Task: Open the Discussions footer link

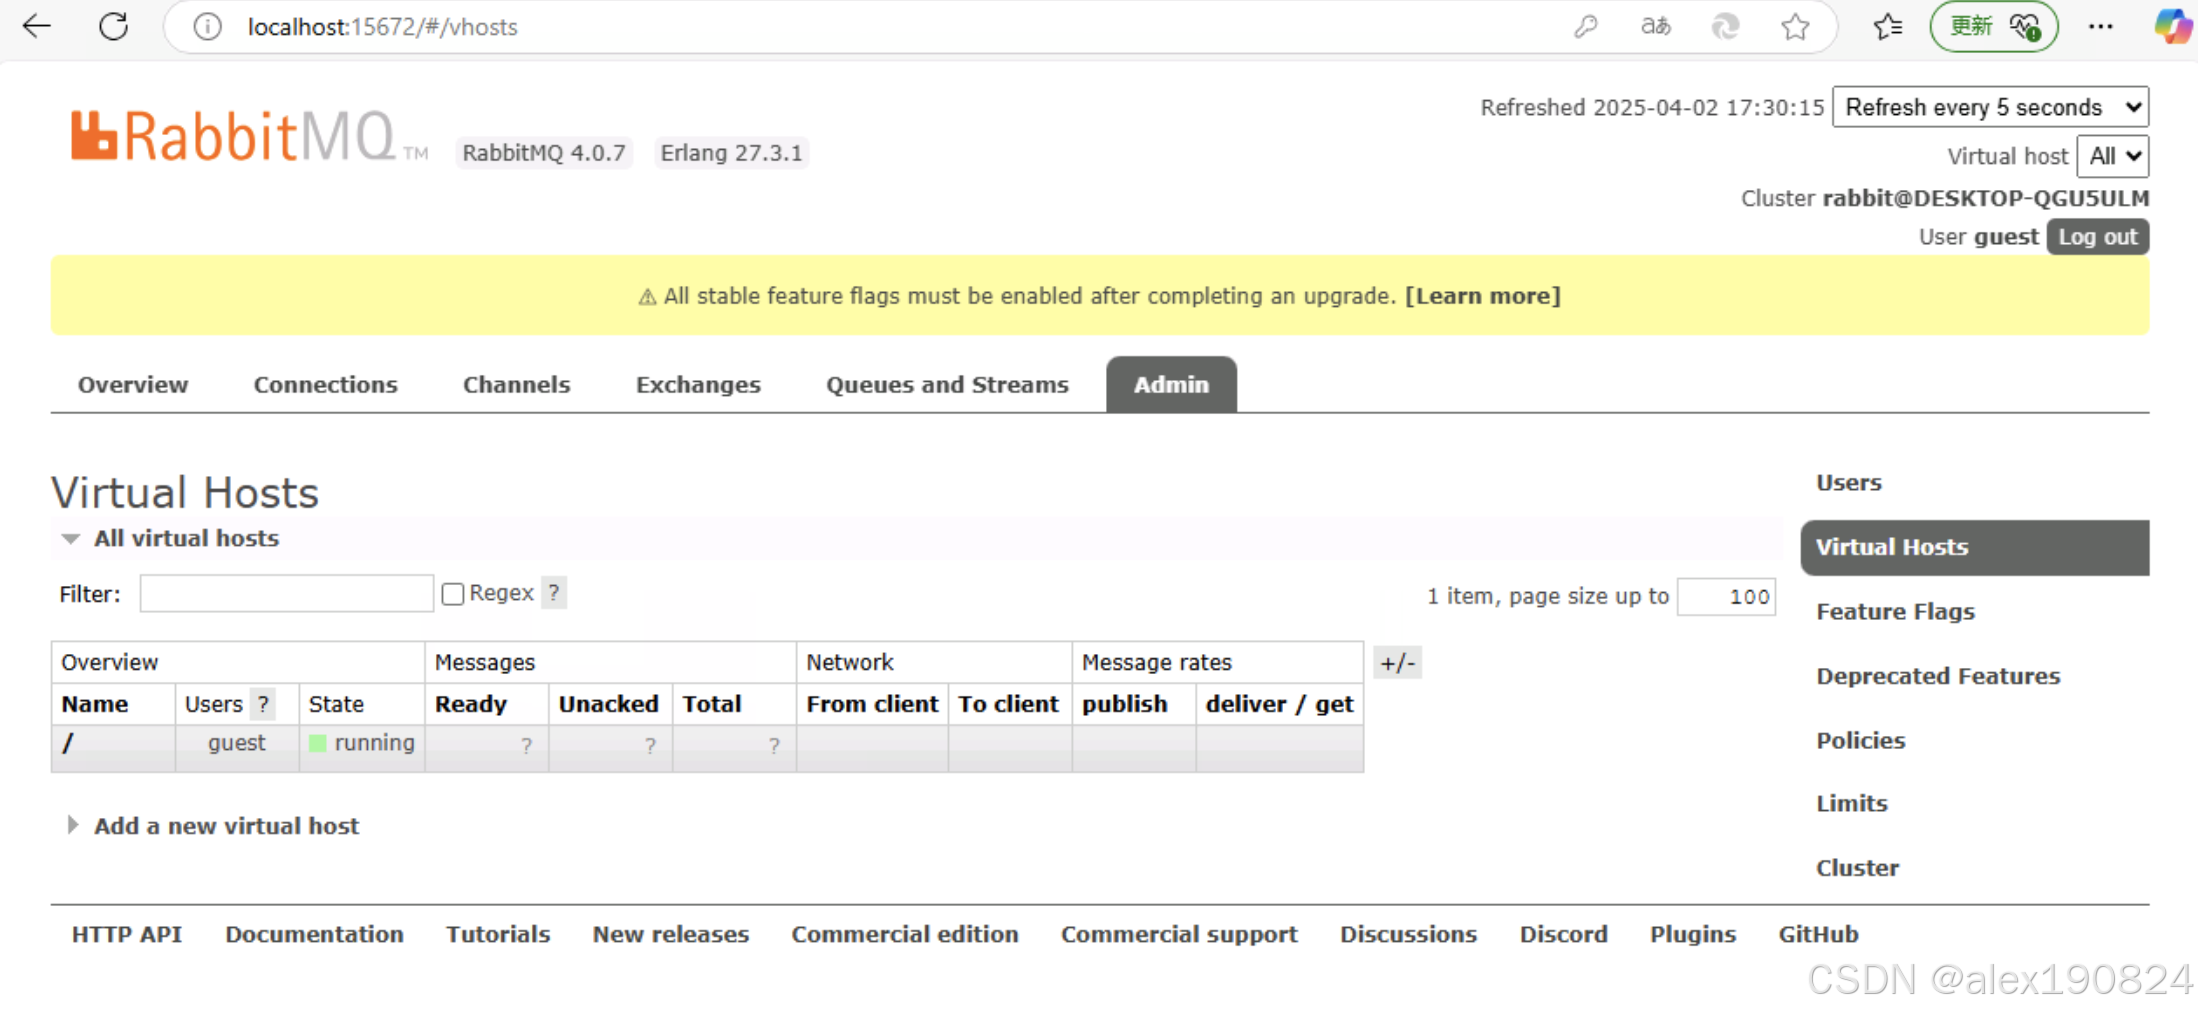Action: pos(1408,934)
